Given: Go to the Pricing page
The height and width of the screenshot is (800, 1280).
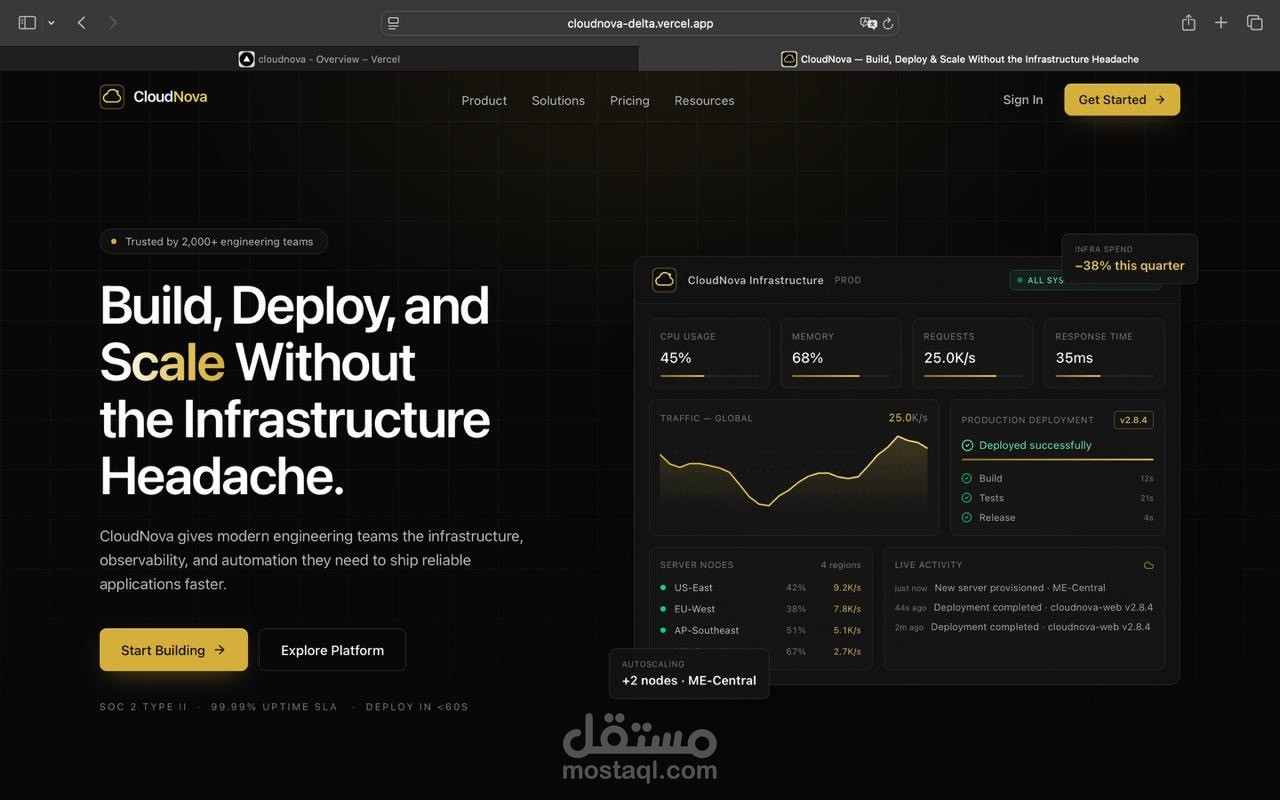Looking at the screenshot, I should (630, 100).
